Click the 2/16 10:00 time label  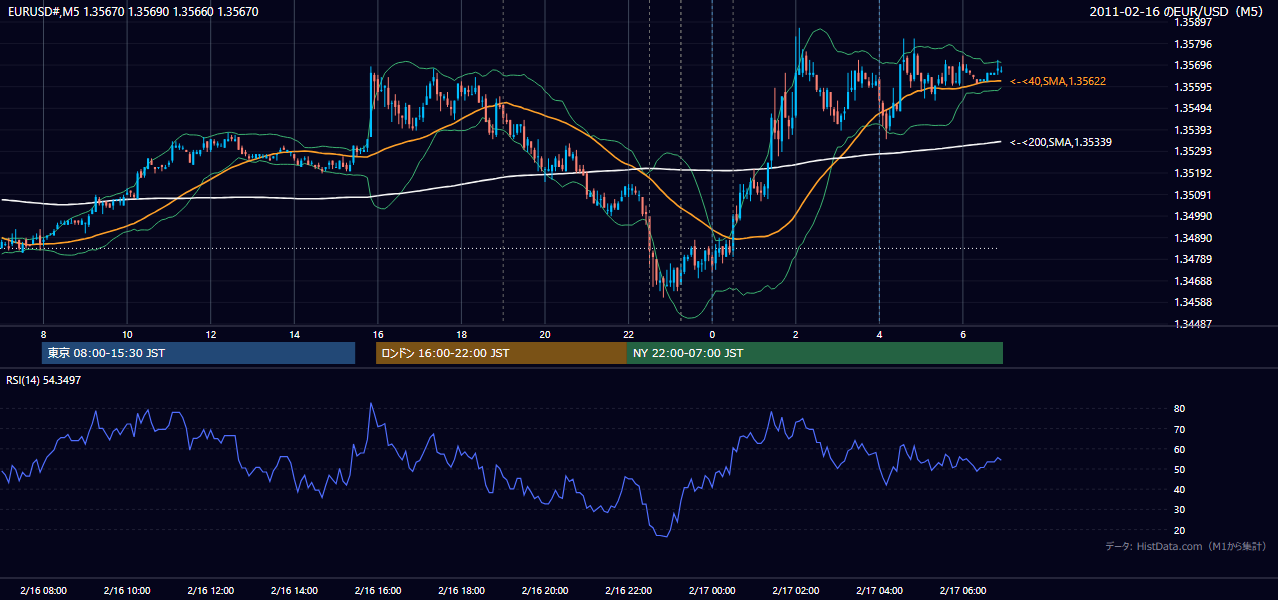127,590
